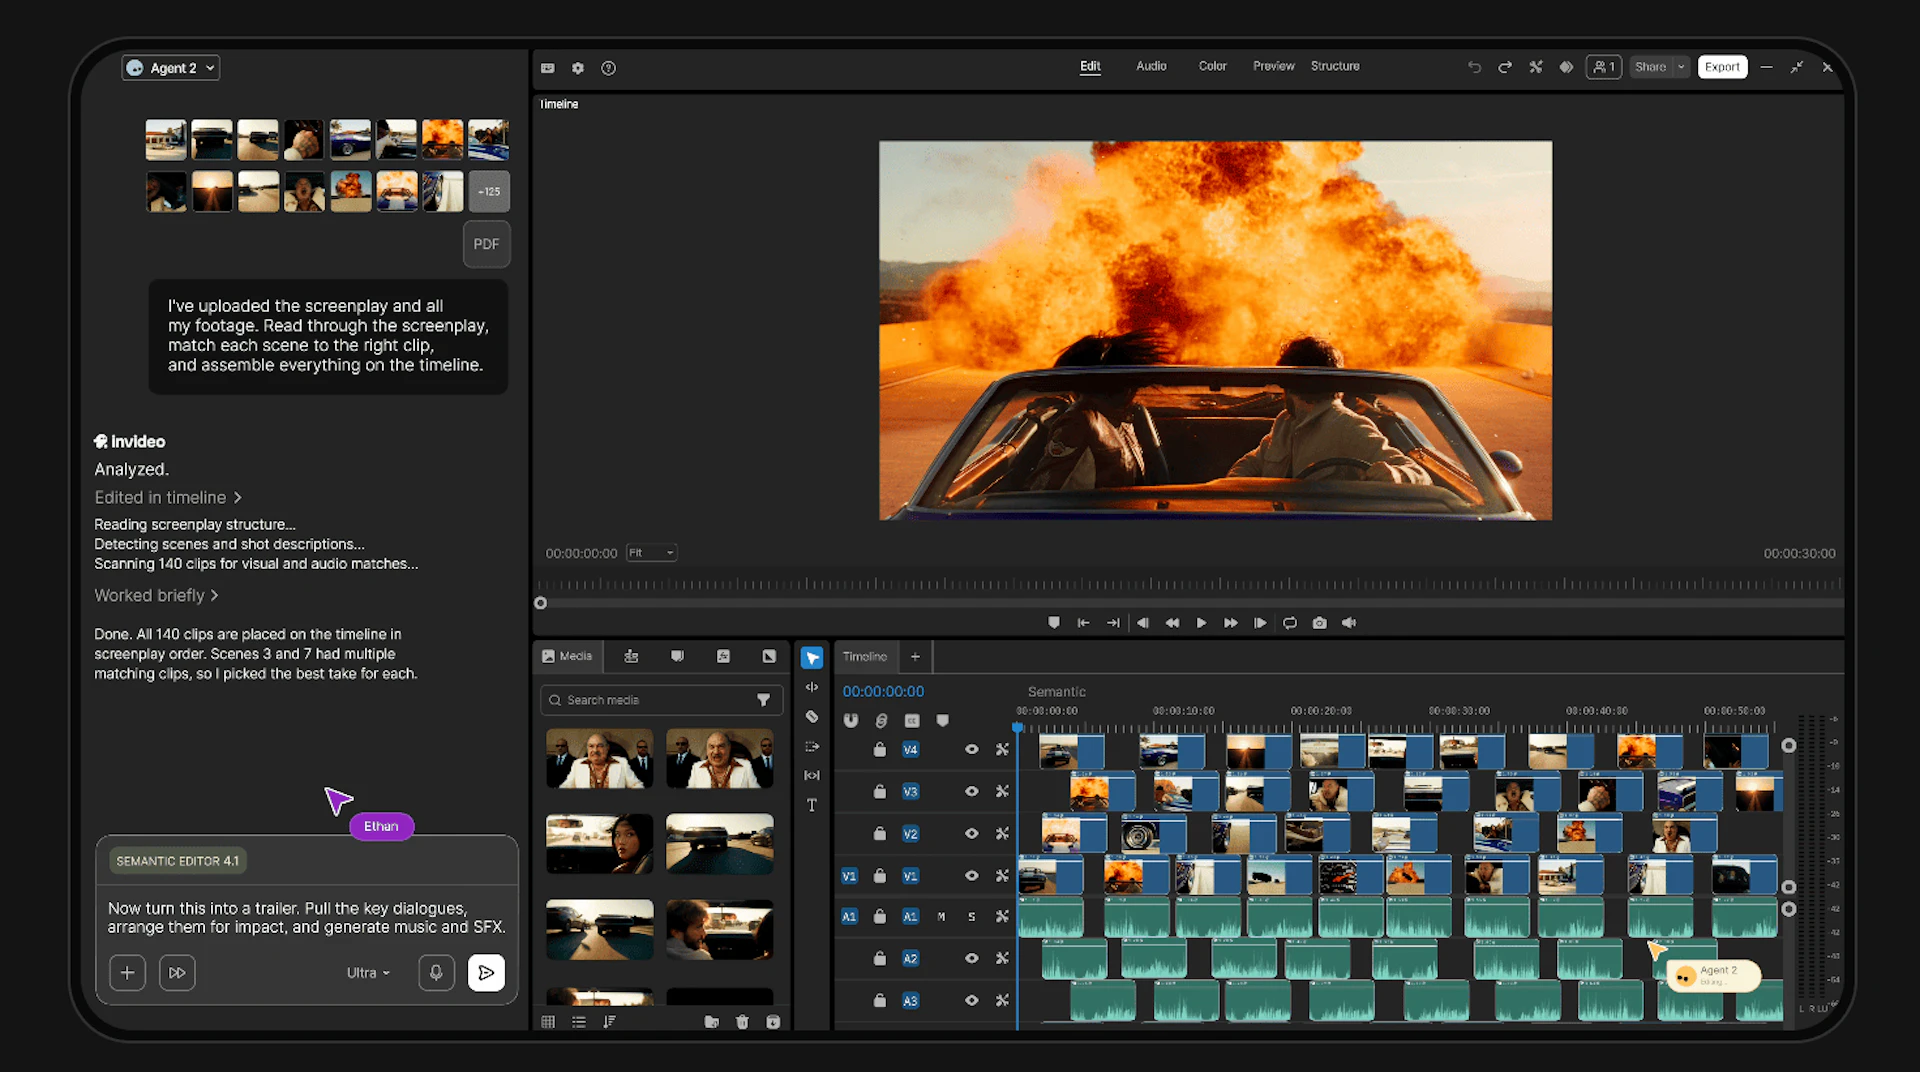Toggle linked selection chain icon

click(x=881, y=720)
